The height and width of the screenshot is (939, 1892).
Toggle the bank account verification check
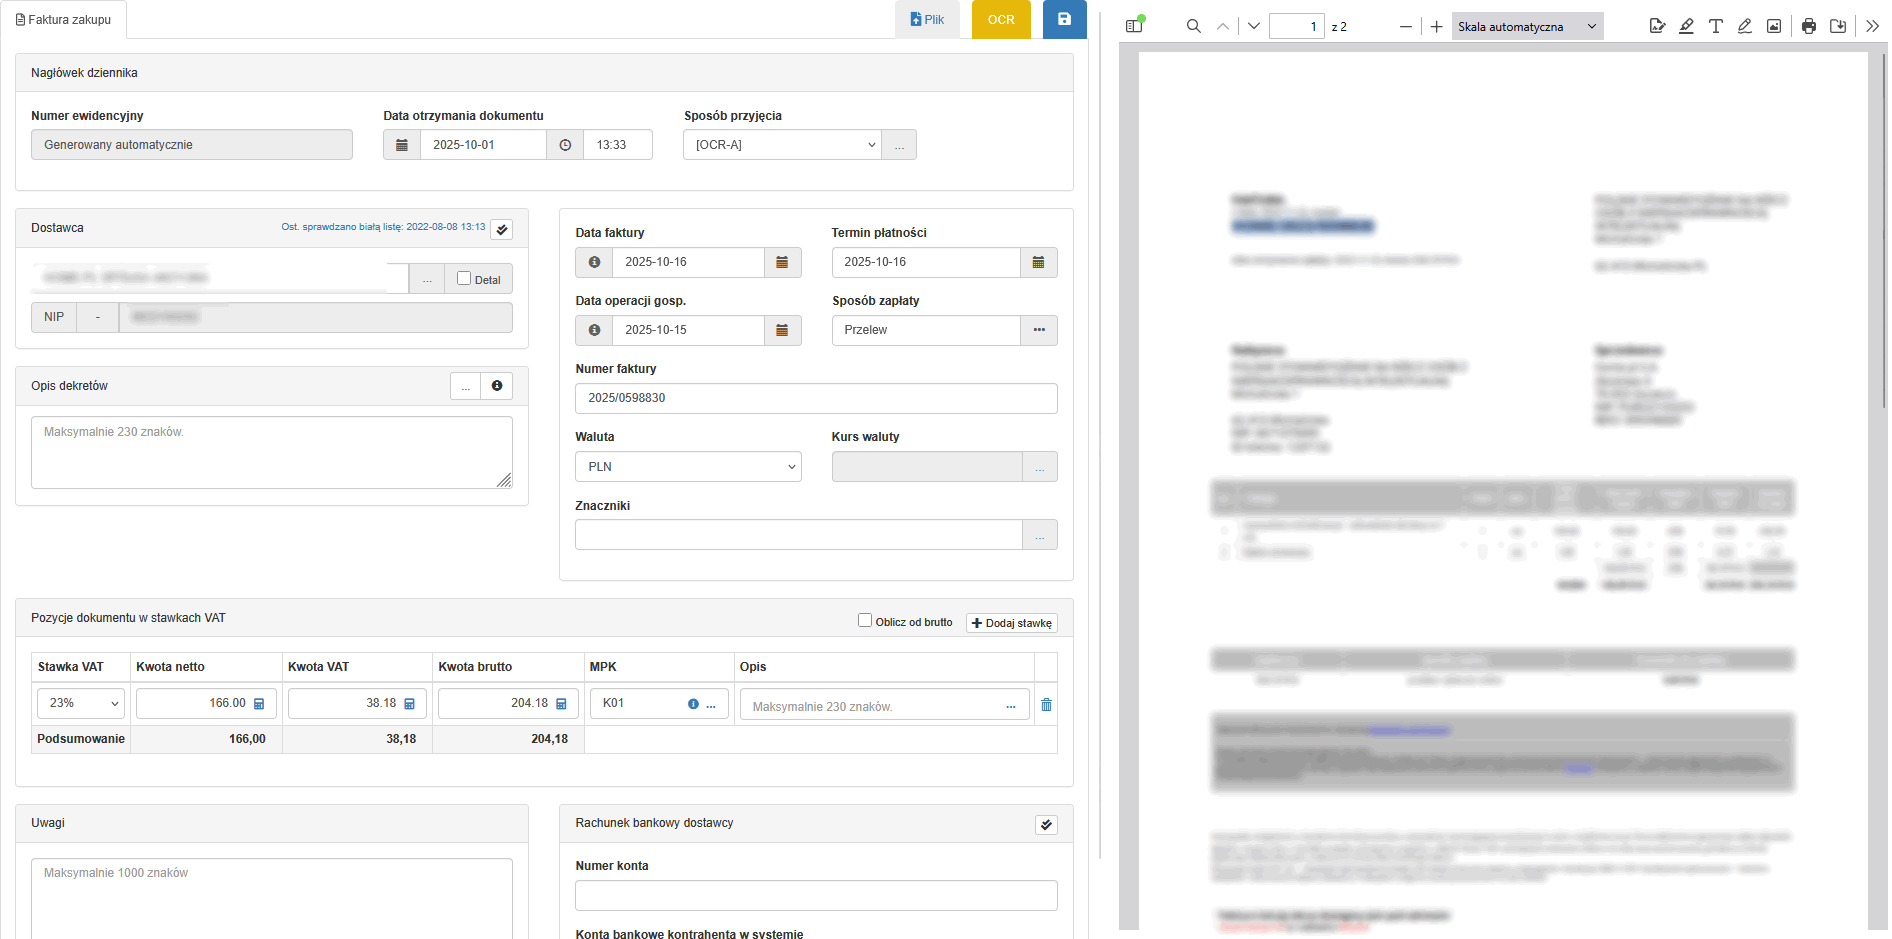coord(1046,825)
